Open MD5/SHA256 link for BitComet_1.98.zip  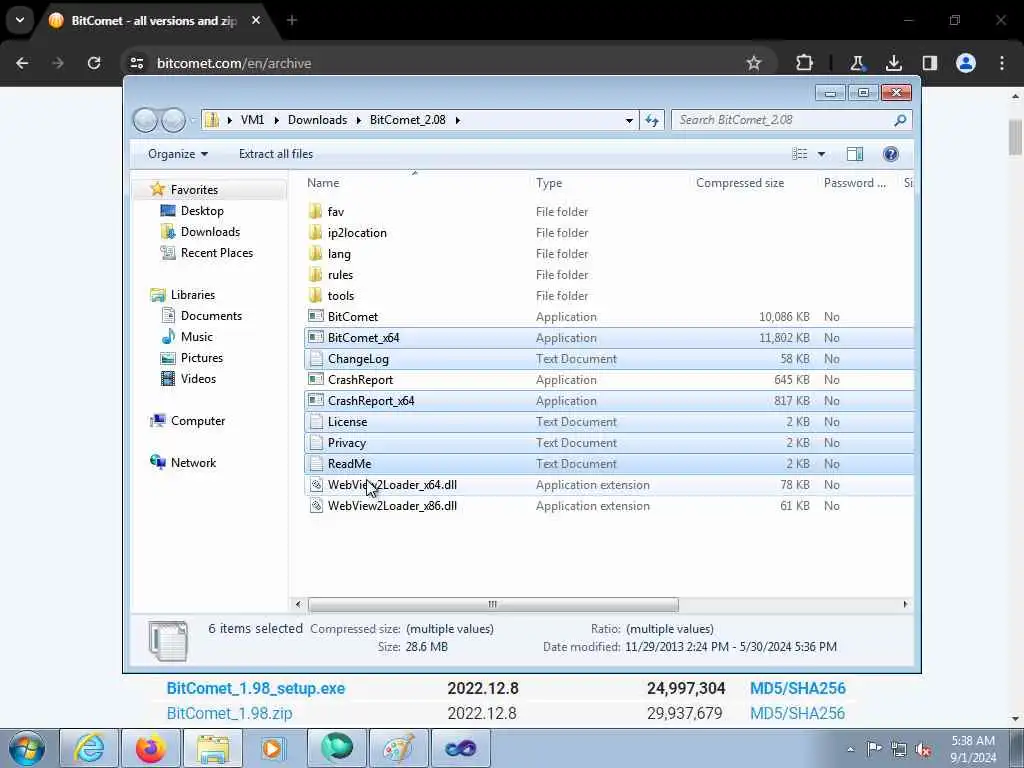point(797,713)
